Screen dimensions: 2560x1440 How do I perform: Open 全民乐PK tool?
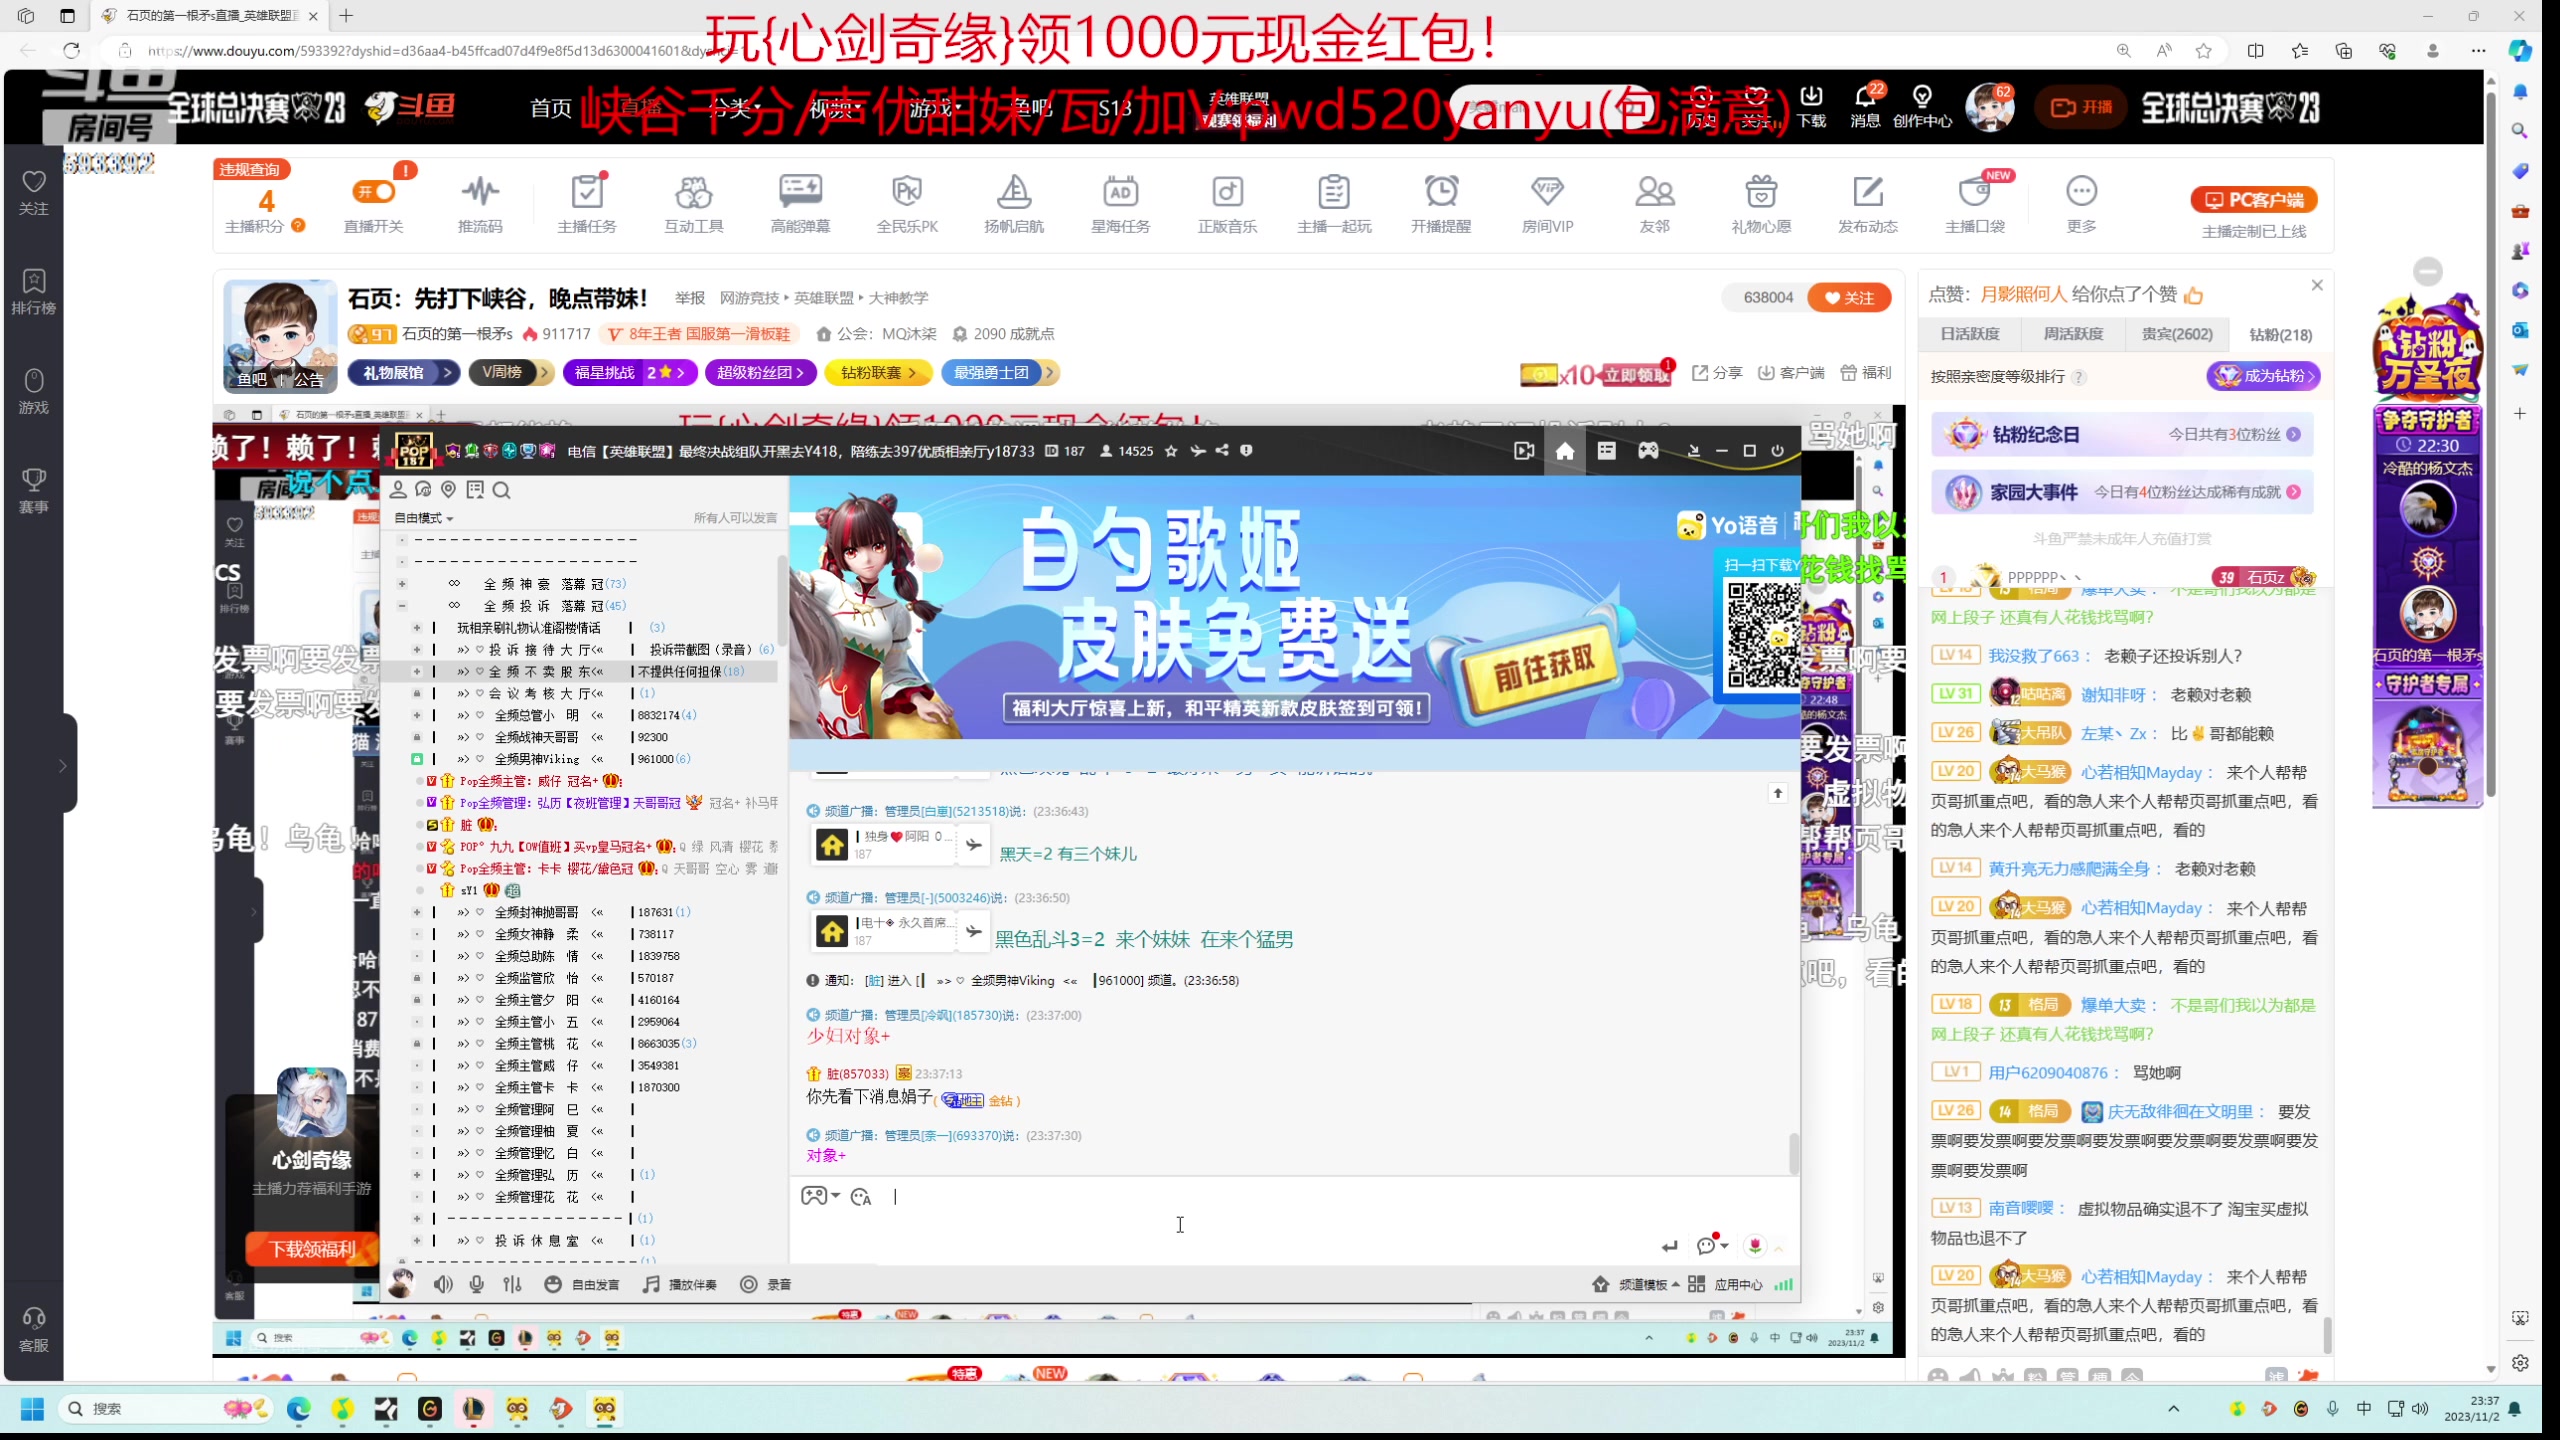(x=907, y=203)
